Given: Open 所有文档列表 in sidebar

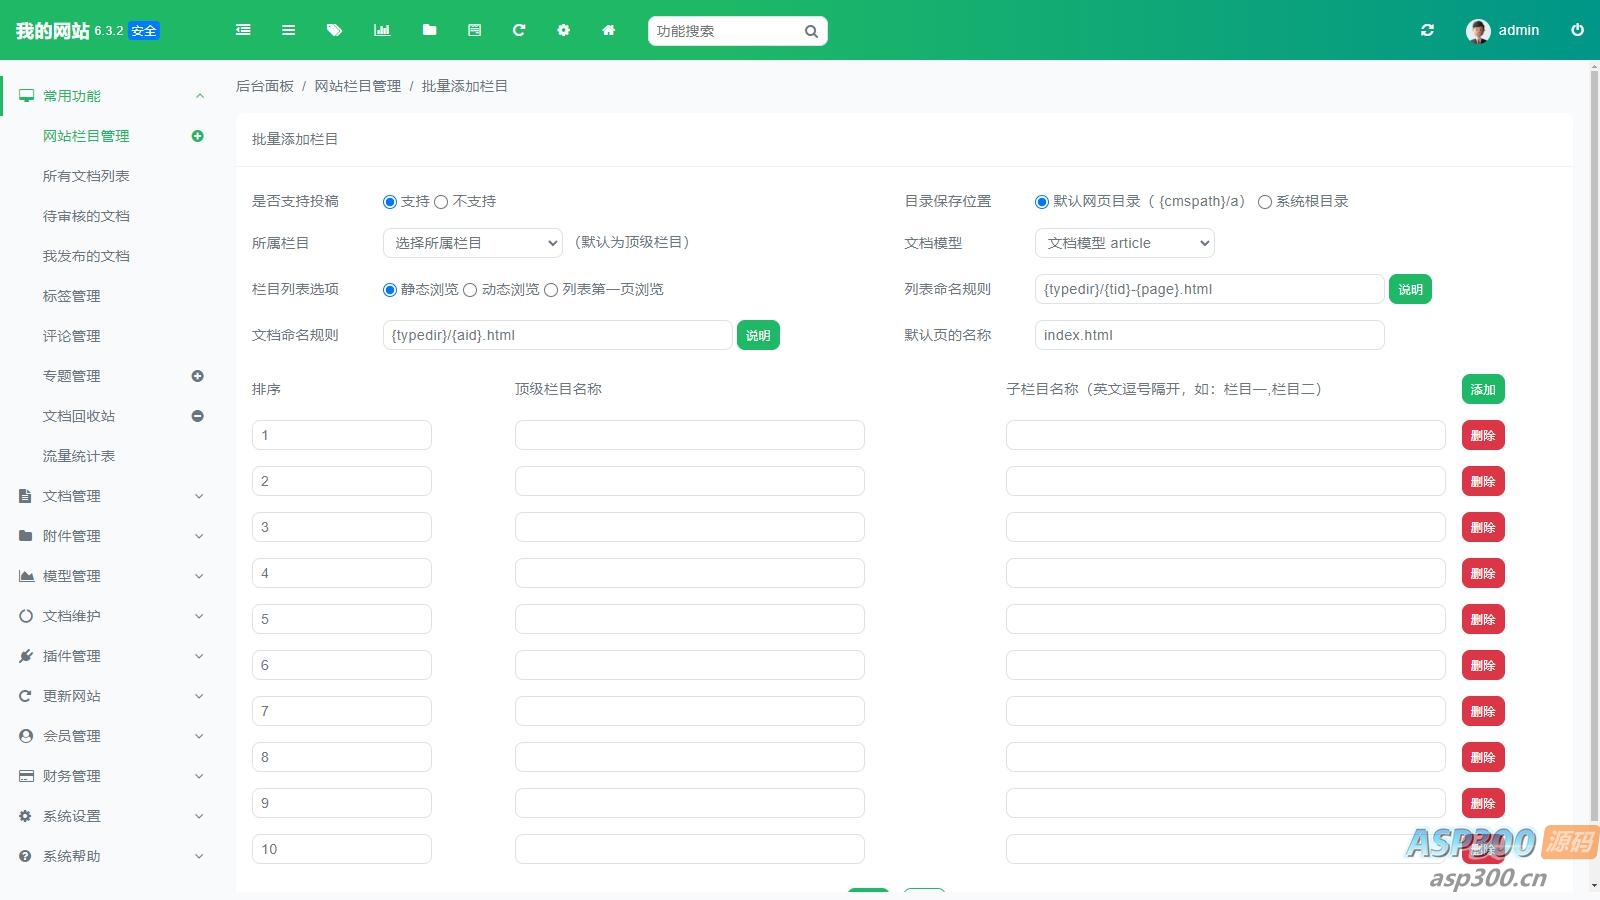Looking at the screenshot, I should click(x=86, y=176).
